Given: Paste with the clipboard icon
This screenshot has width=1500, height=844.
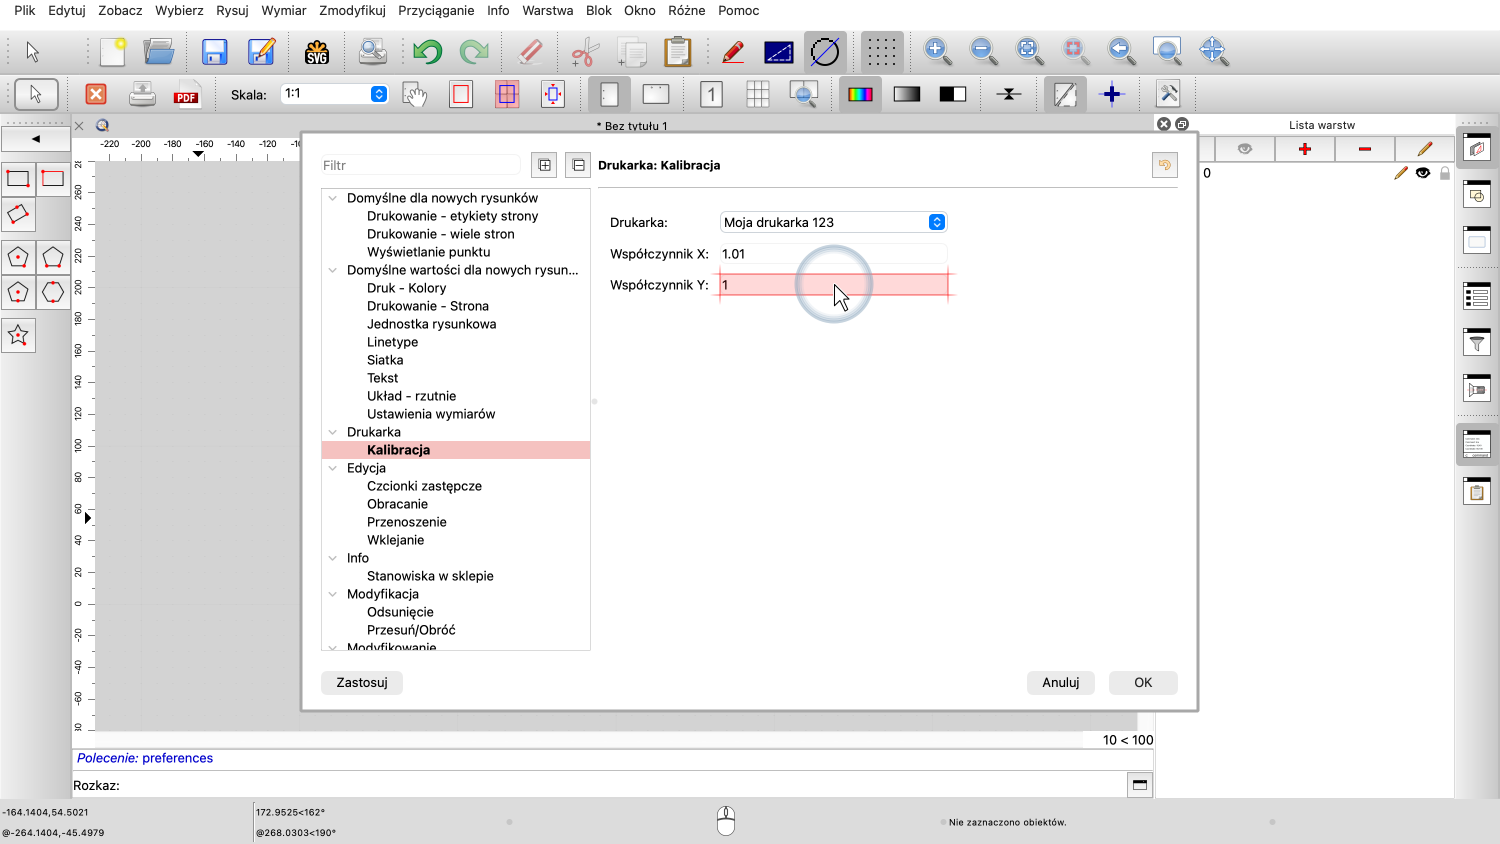Looking at the screenshot, I should (678, 51).
